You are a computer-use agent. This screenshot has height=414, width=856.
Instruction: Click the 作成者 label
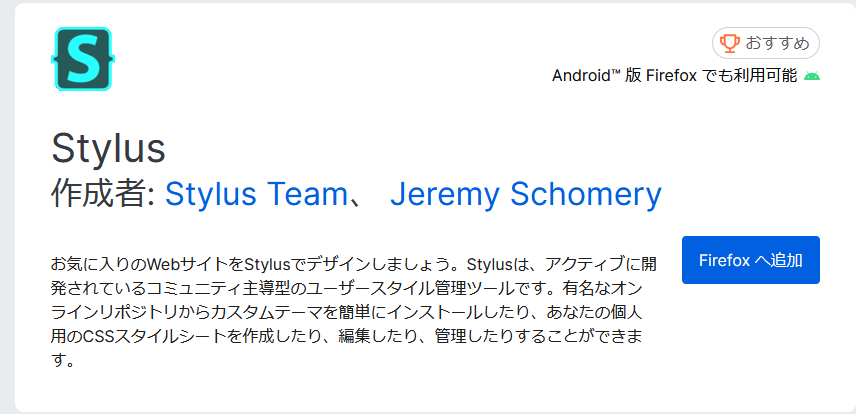click(104, 194)
